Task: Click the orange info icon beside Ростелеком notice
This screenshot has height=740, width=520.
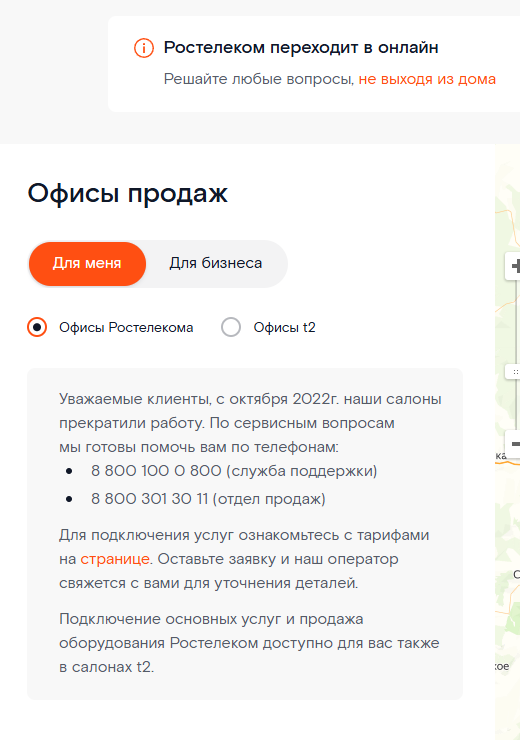Action: (143, 48)
